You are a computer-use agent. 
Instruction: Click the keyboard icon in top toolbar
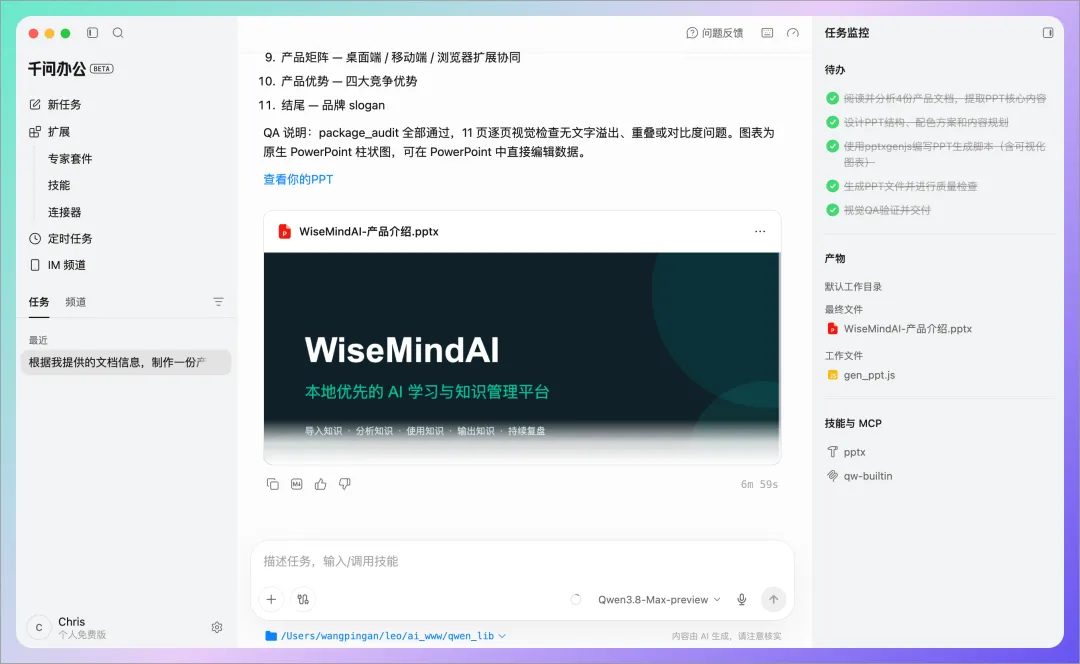pyautogui.click(x=767, y=33)
